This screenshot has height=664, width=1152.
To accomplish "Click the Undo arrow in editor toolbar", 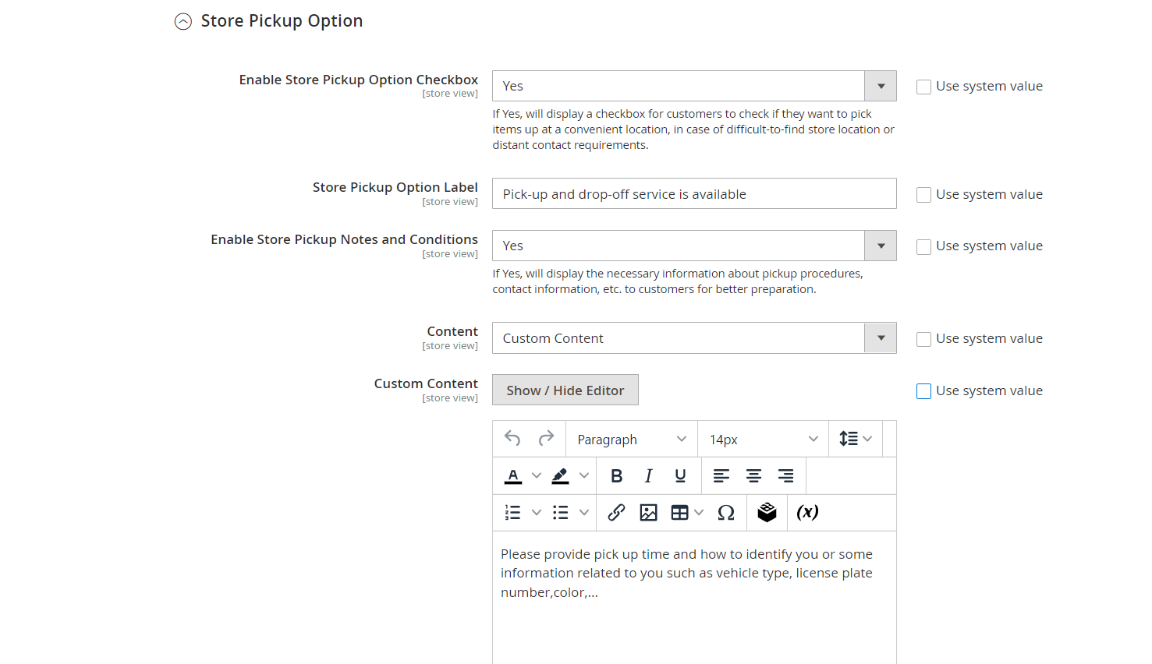I will pos(513,439).
